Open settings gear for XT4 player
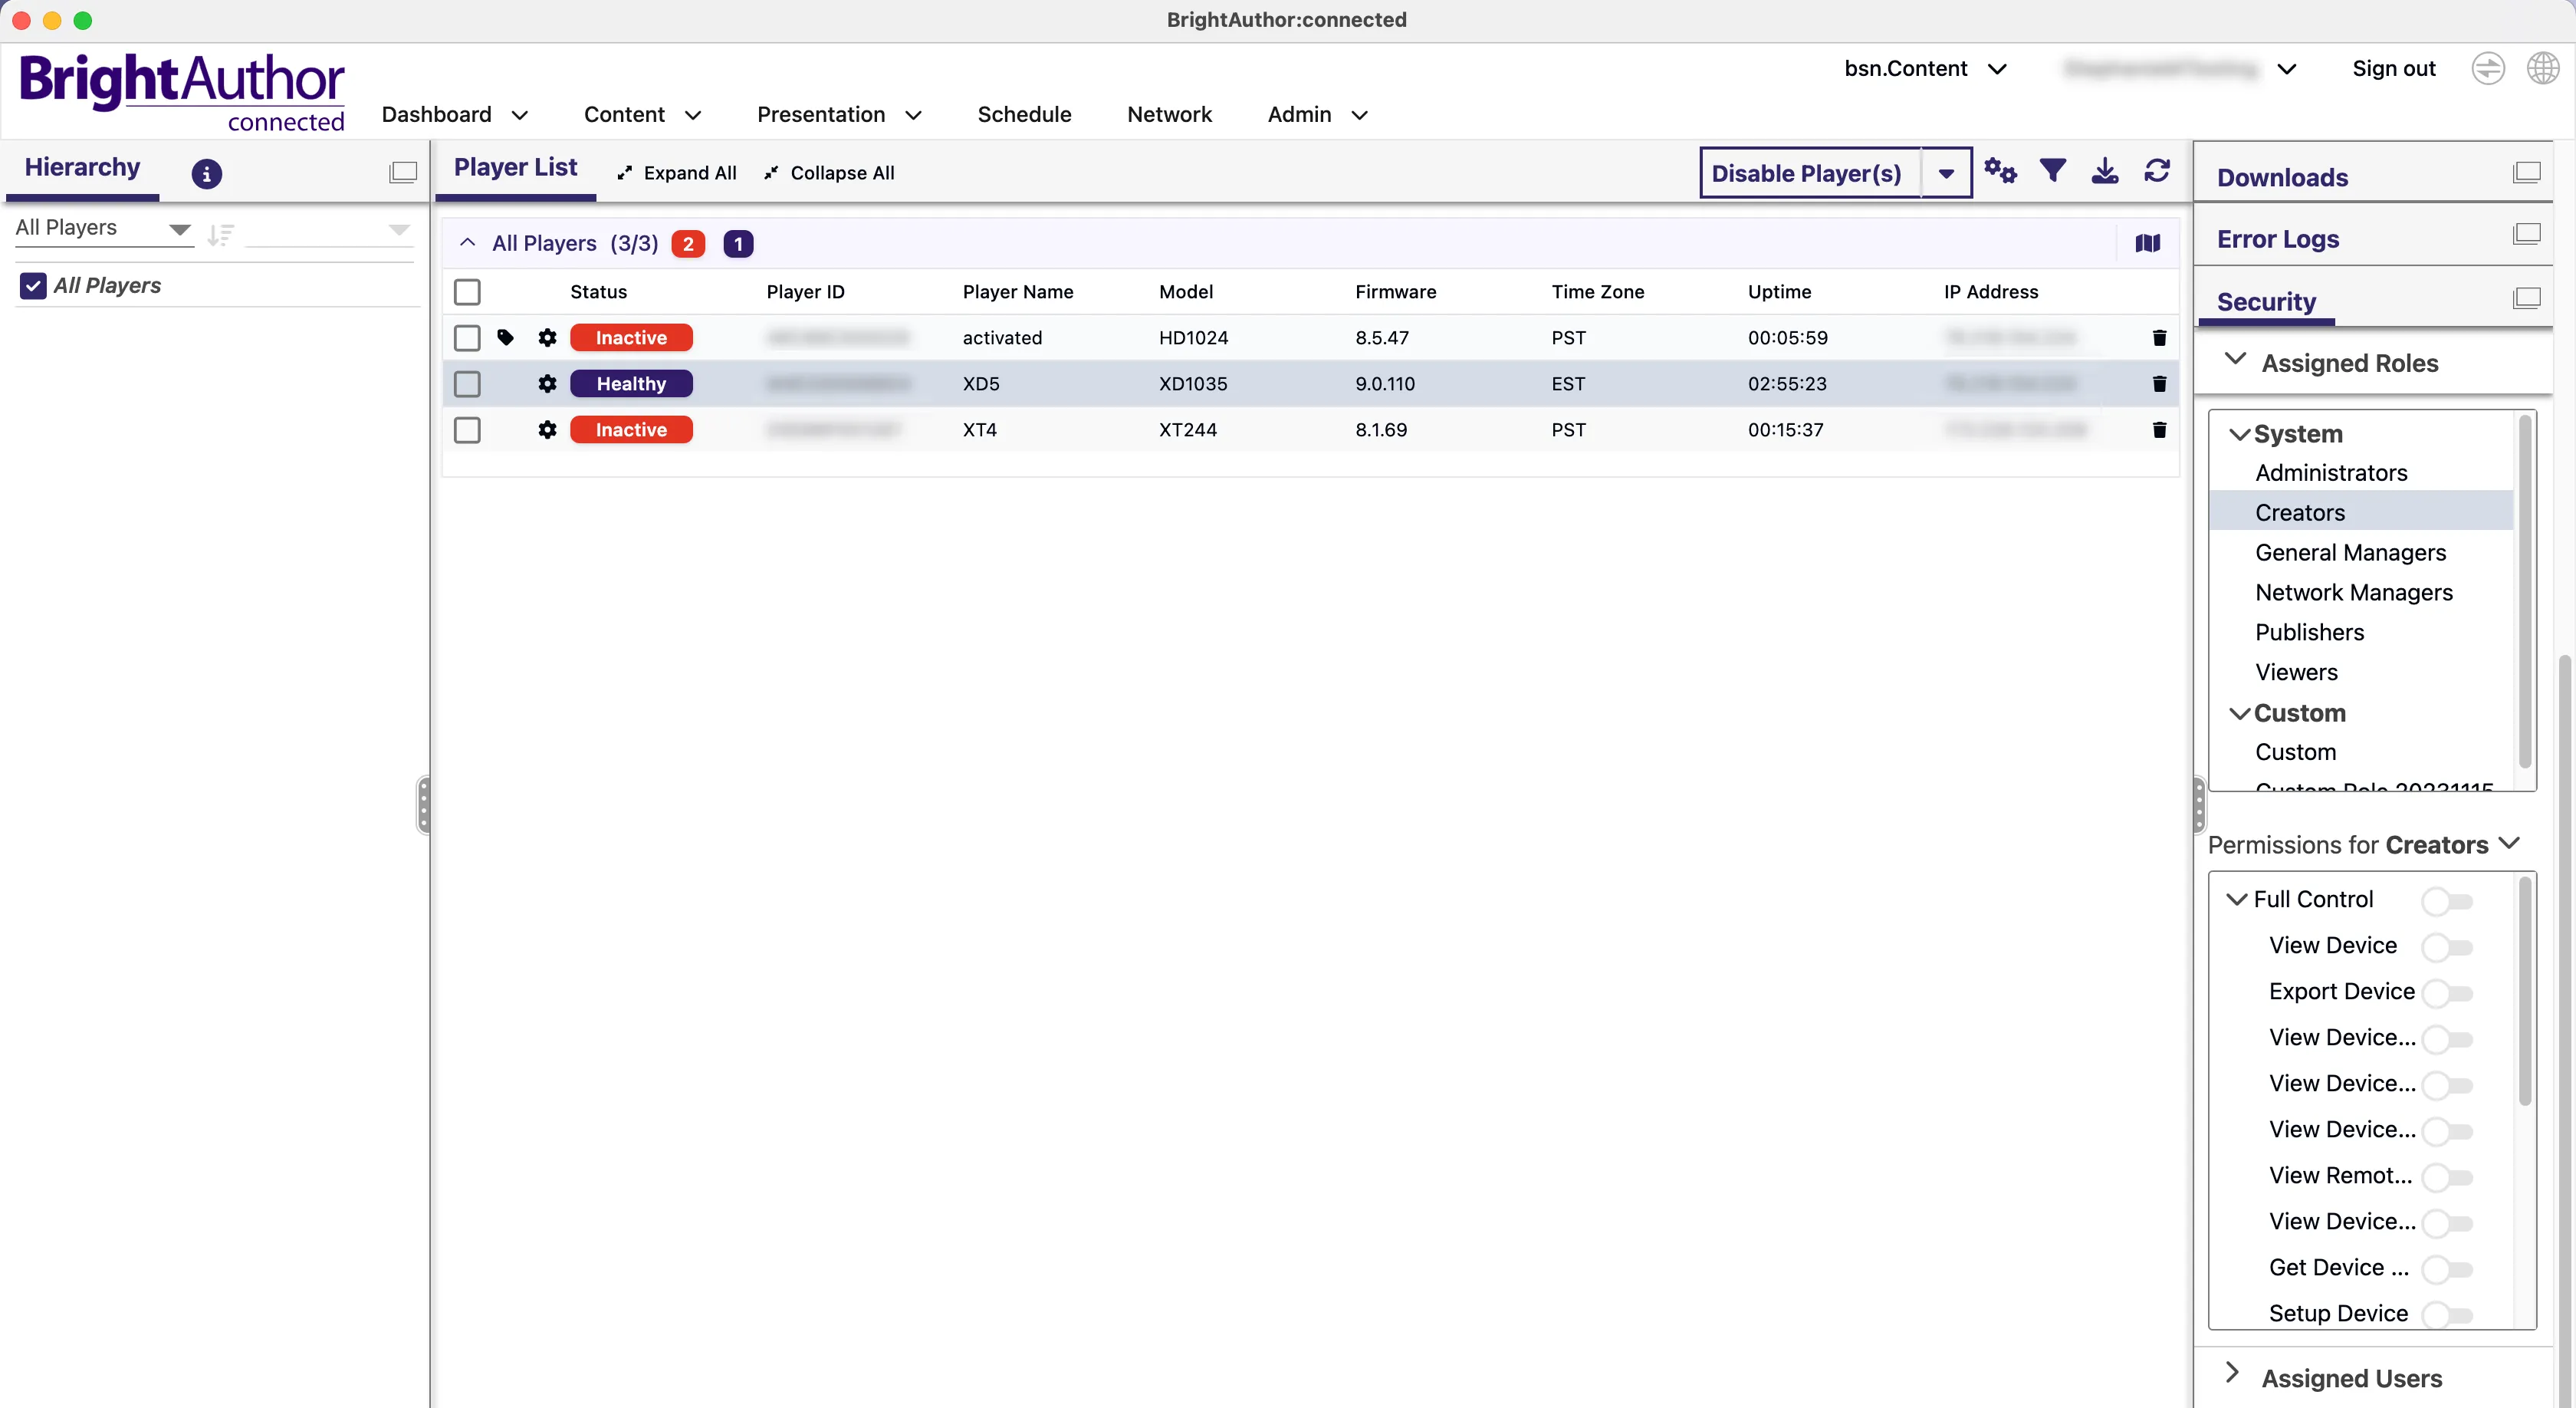 547,430
